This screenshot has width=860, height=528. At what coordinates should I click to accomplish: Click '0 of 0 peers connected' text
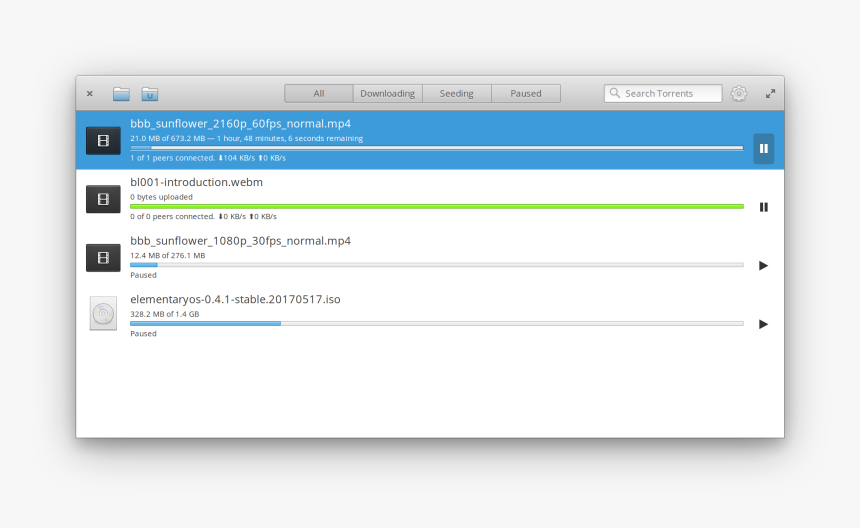point(172,217)
